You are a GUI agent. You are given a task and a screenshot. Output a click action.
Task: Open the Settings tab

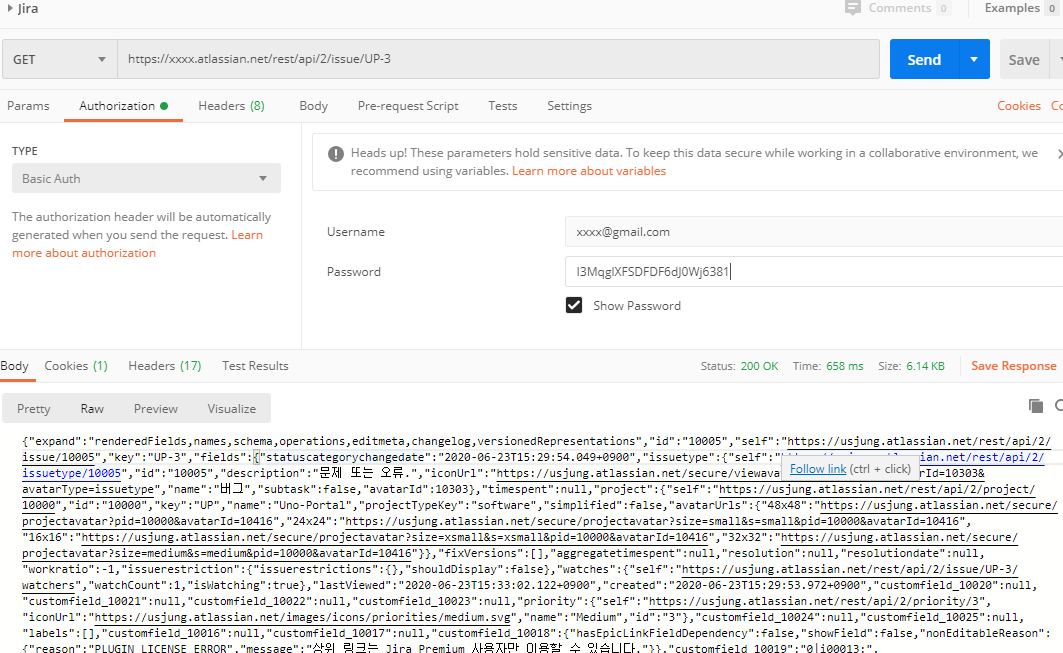[569, 106]
